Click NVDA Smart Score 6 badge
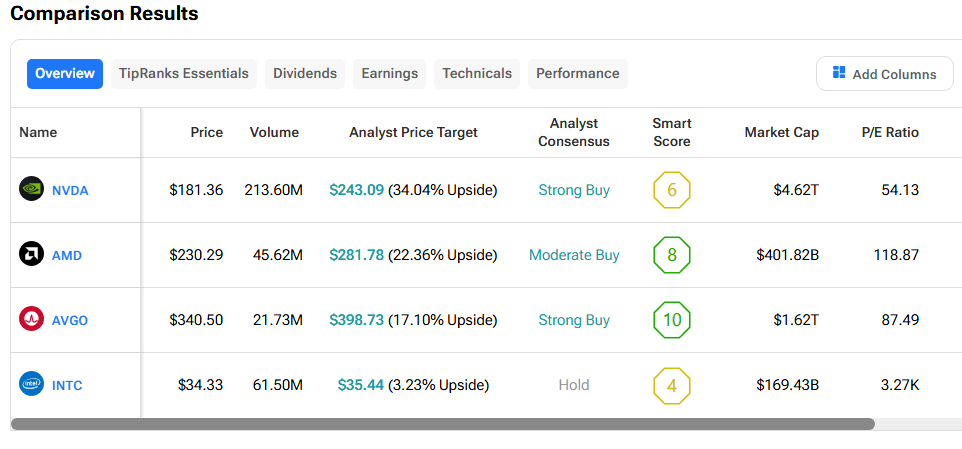 click(671, 190)
